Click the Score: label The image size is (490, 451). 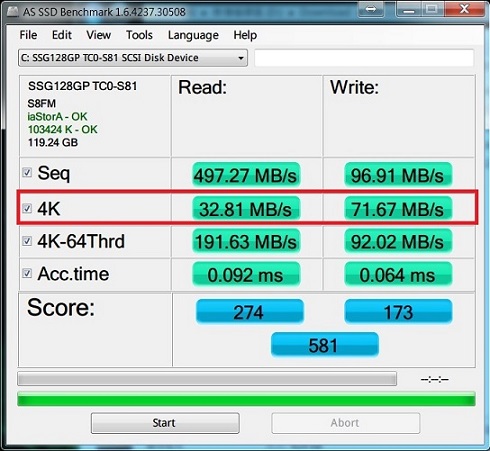tap(61, 307)
